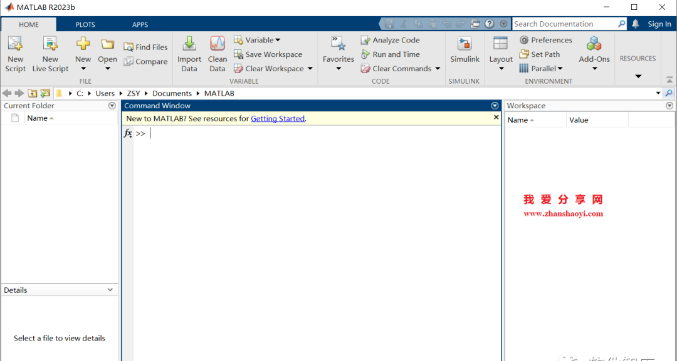Open Preferences gear in Environment section
The height and width of the screenshot is (361, 677).
(x=524, y=40)
